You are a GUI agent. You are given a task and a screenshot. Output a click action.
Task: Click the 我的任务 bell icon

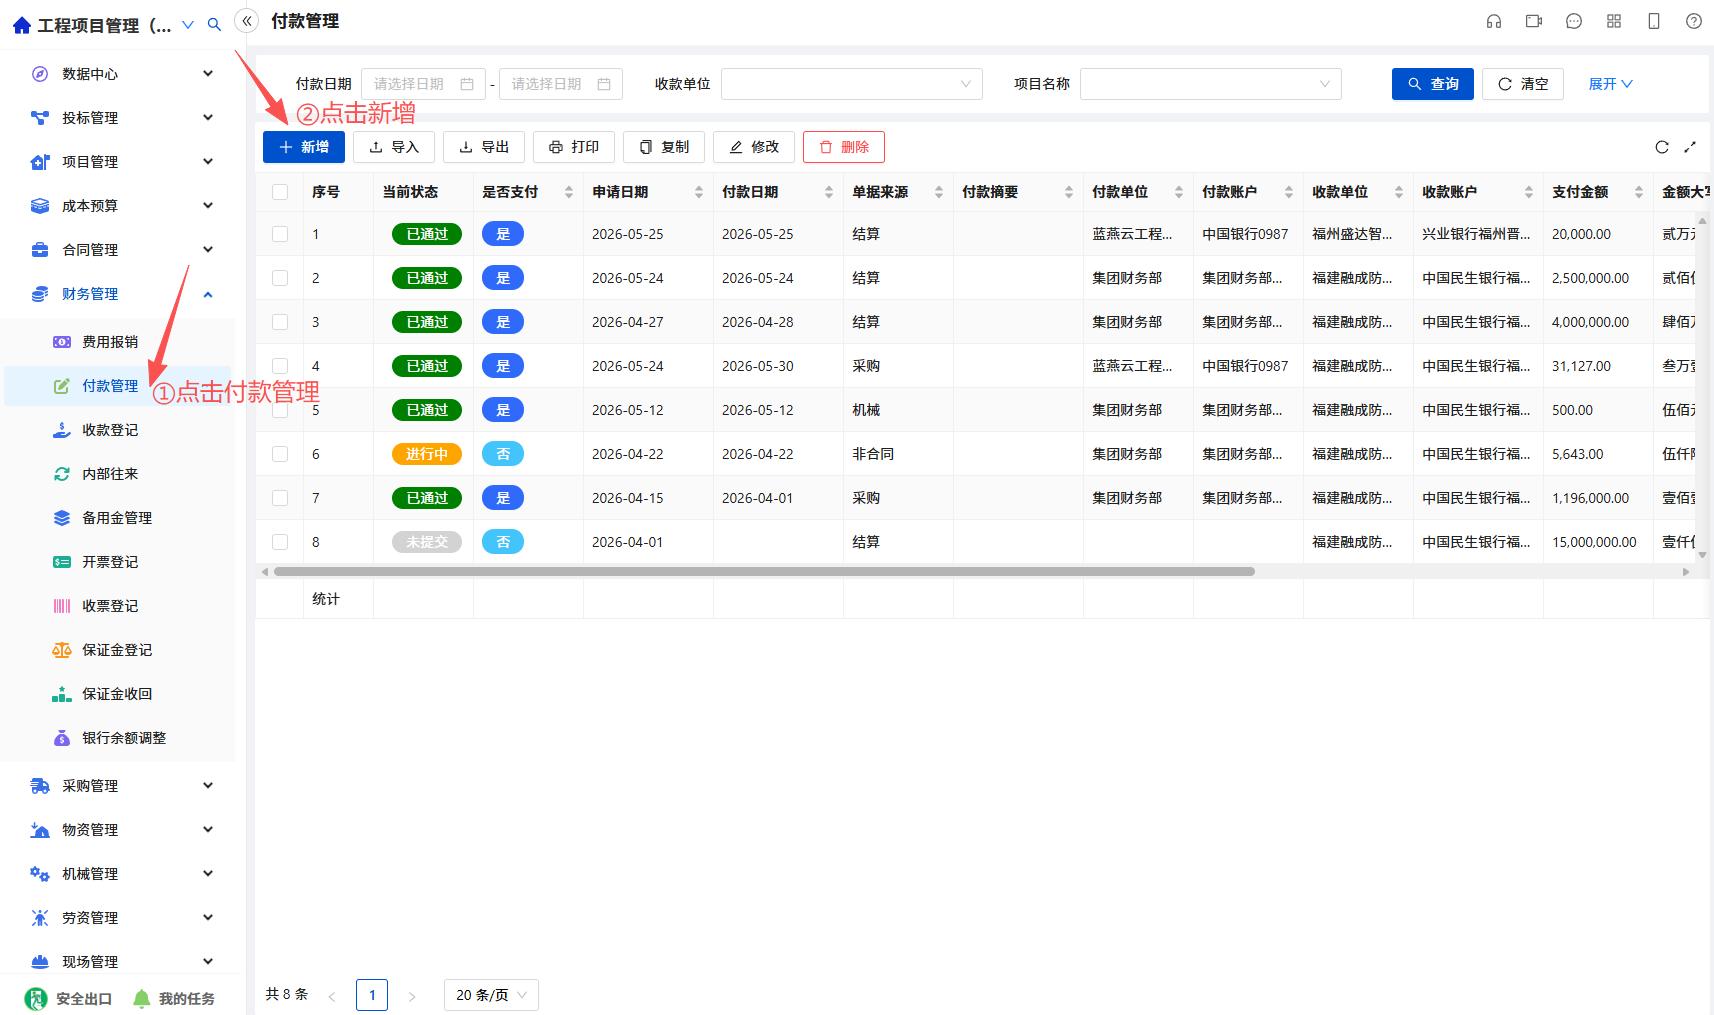(142, 998)
